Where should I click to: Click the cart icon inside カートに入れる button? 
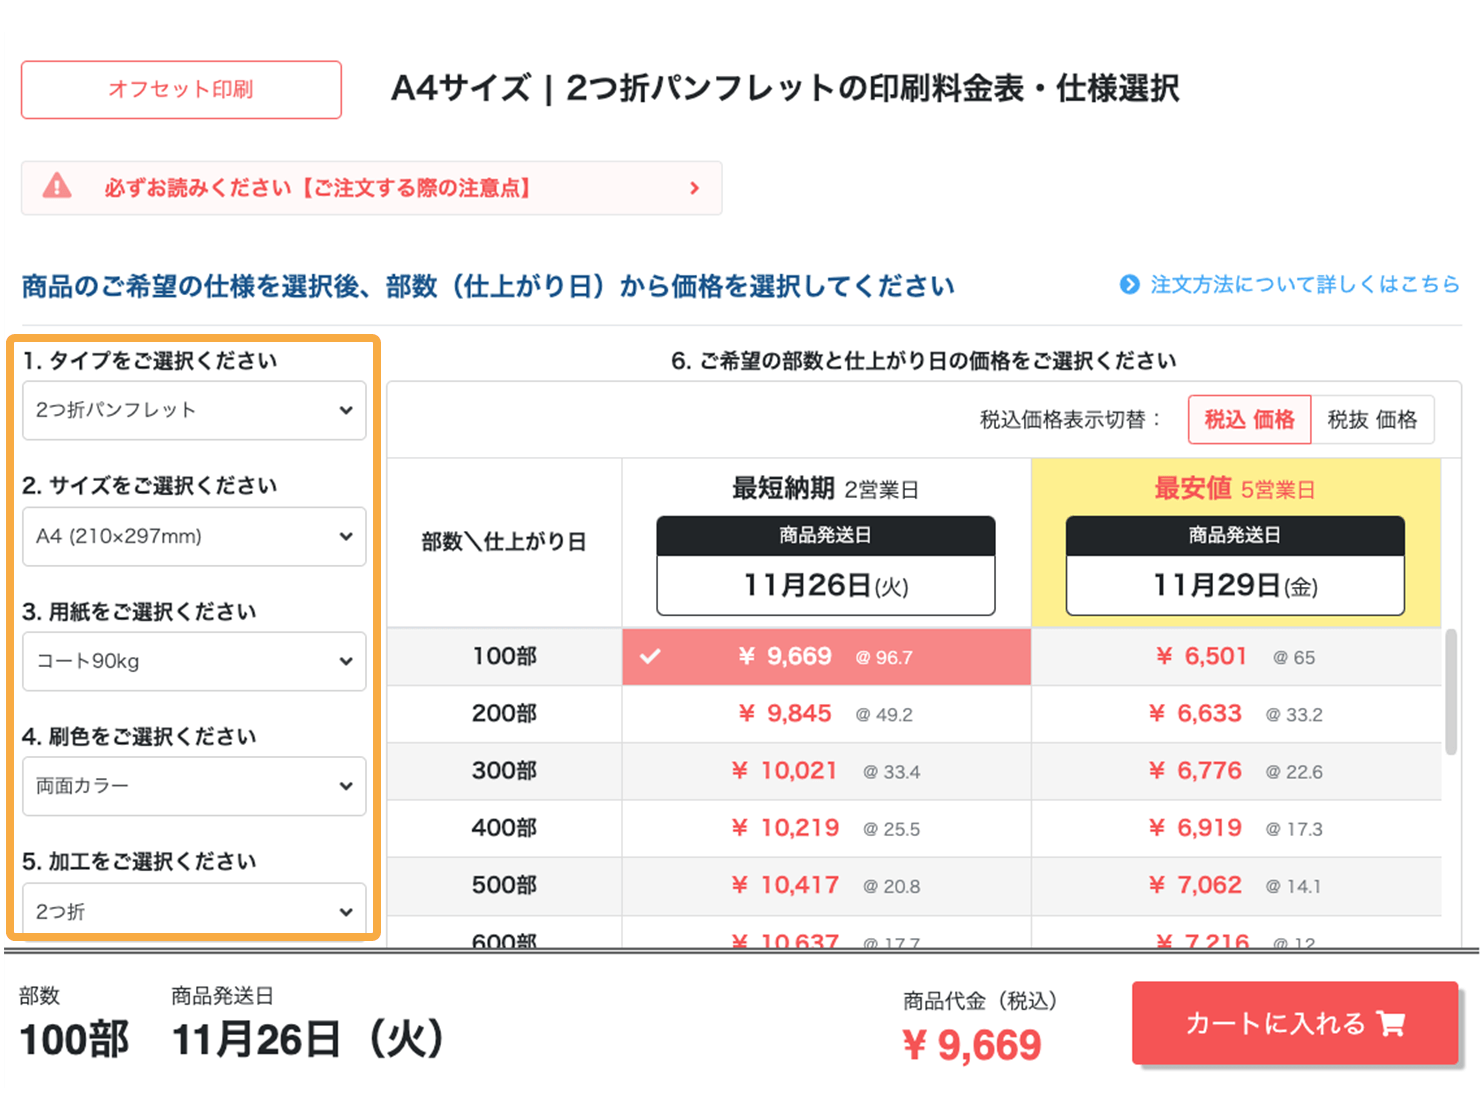(x=1392, y=1023)
